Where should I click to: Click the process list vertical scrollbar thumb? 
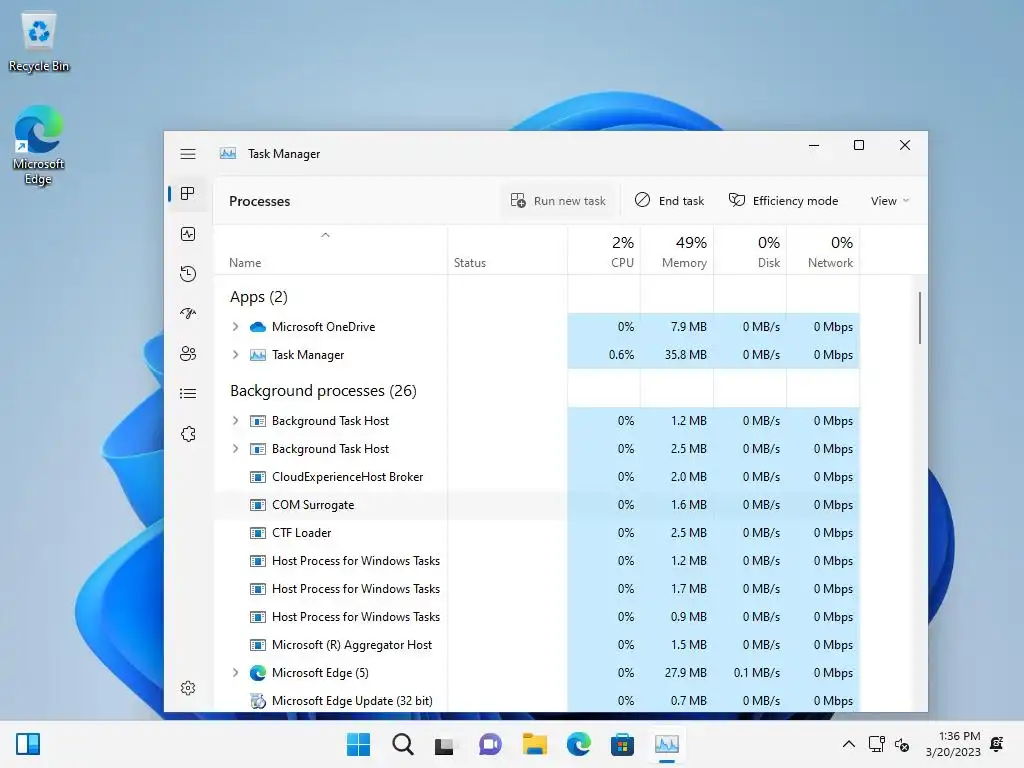click(x=920, y=318)
